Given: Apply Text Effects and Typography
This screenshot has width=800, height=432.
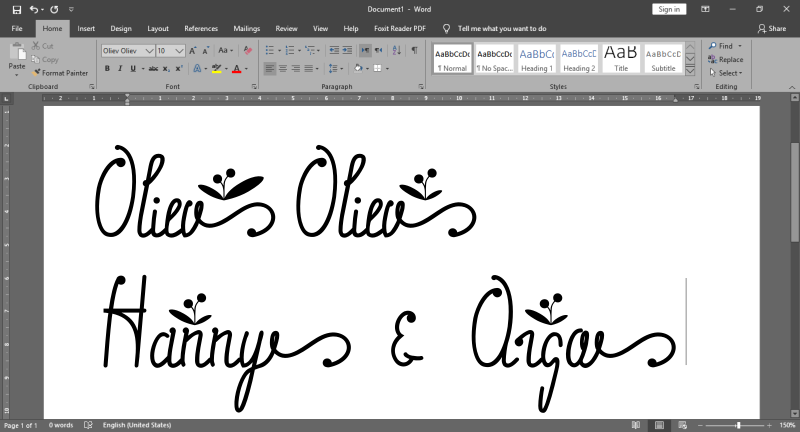Looking at the screenshot, I should coord(199,69).
